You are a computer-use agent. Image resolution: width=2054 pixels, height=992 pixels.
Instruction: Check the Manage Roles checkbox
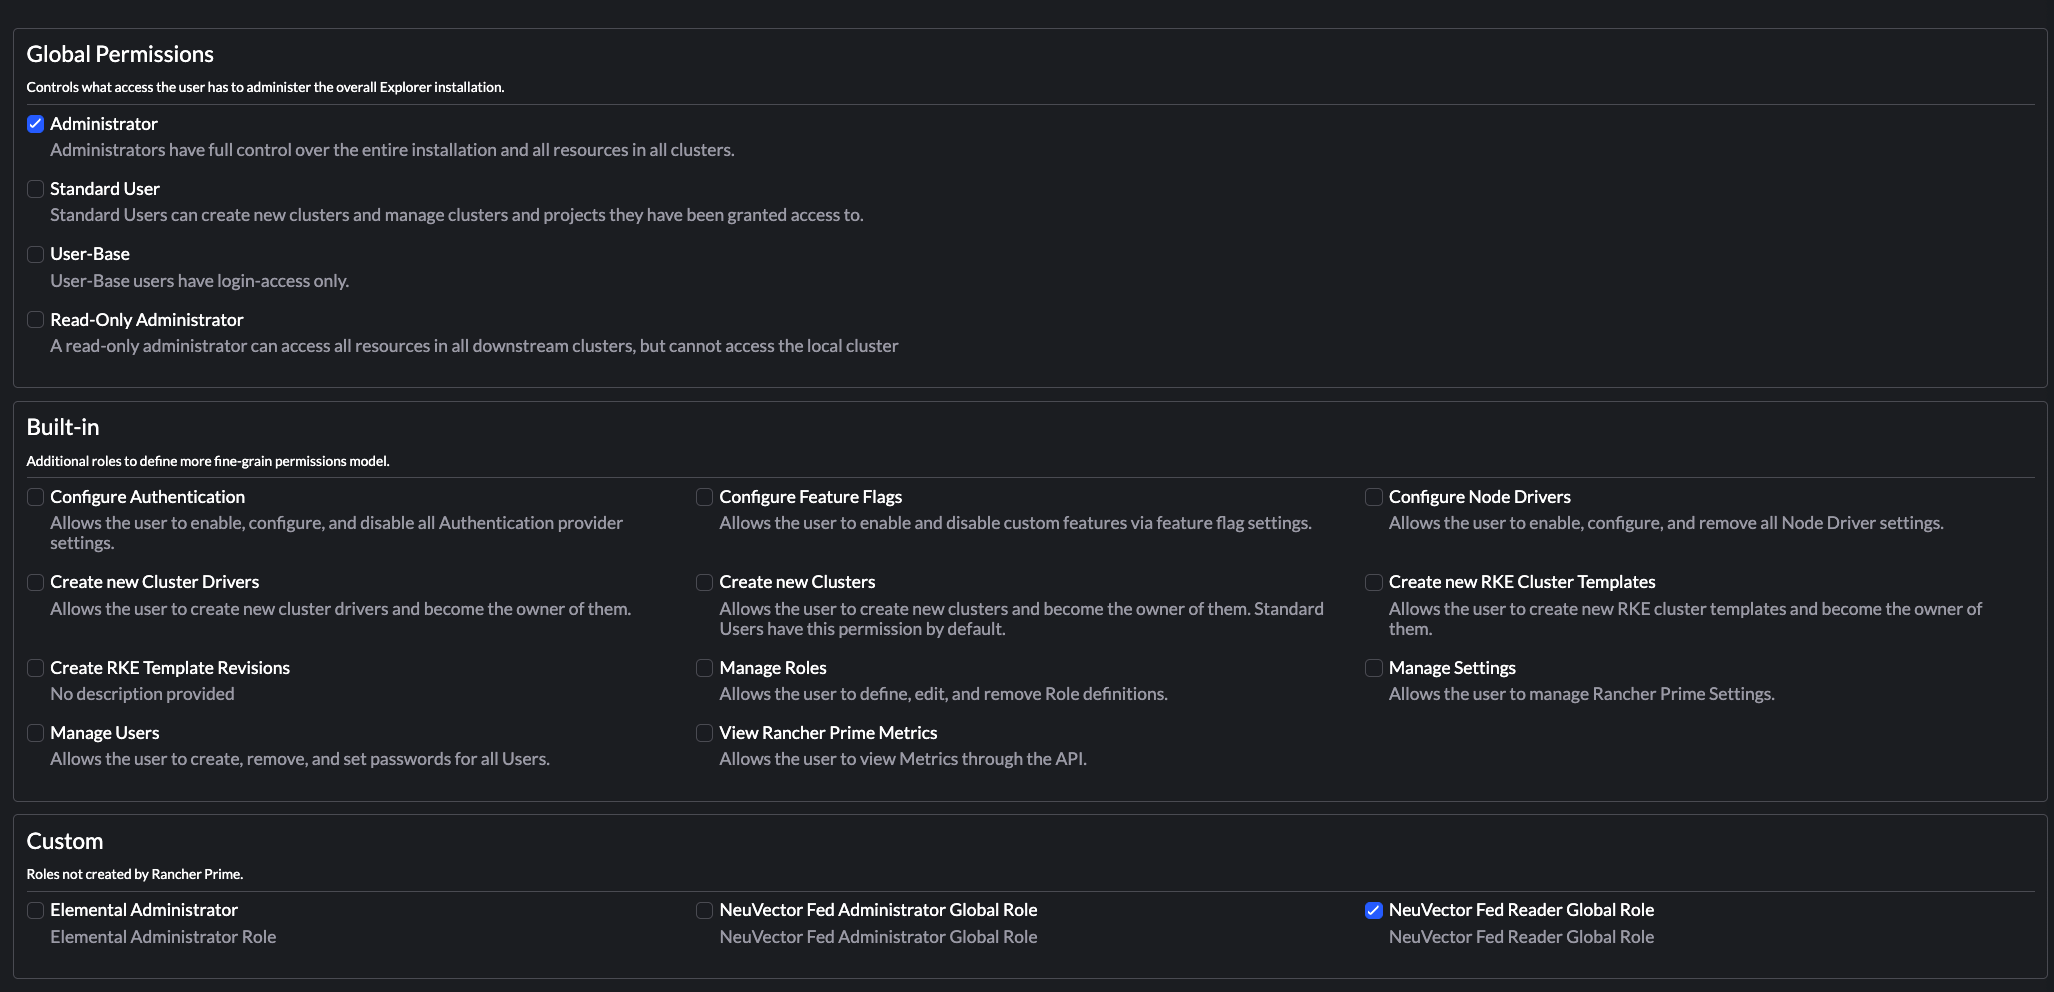point(704,668)
